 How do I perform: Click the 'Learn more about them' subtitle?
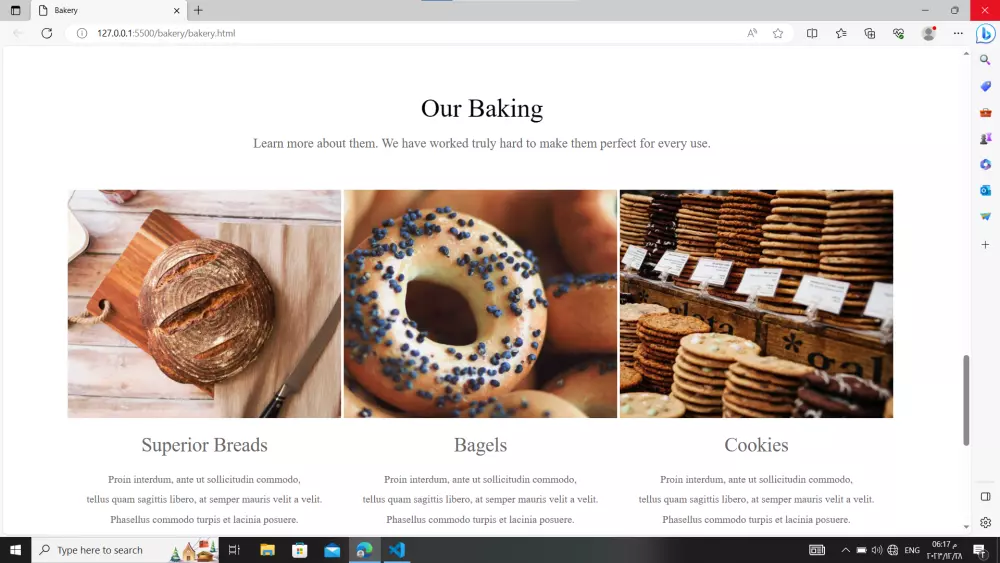(x=482, y=143)
